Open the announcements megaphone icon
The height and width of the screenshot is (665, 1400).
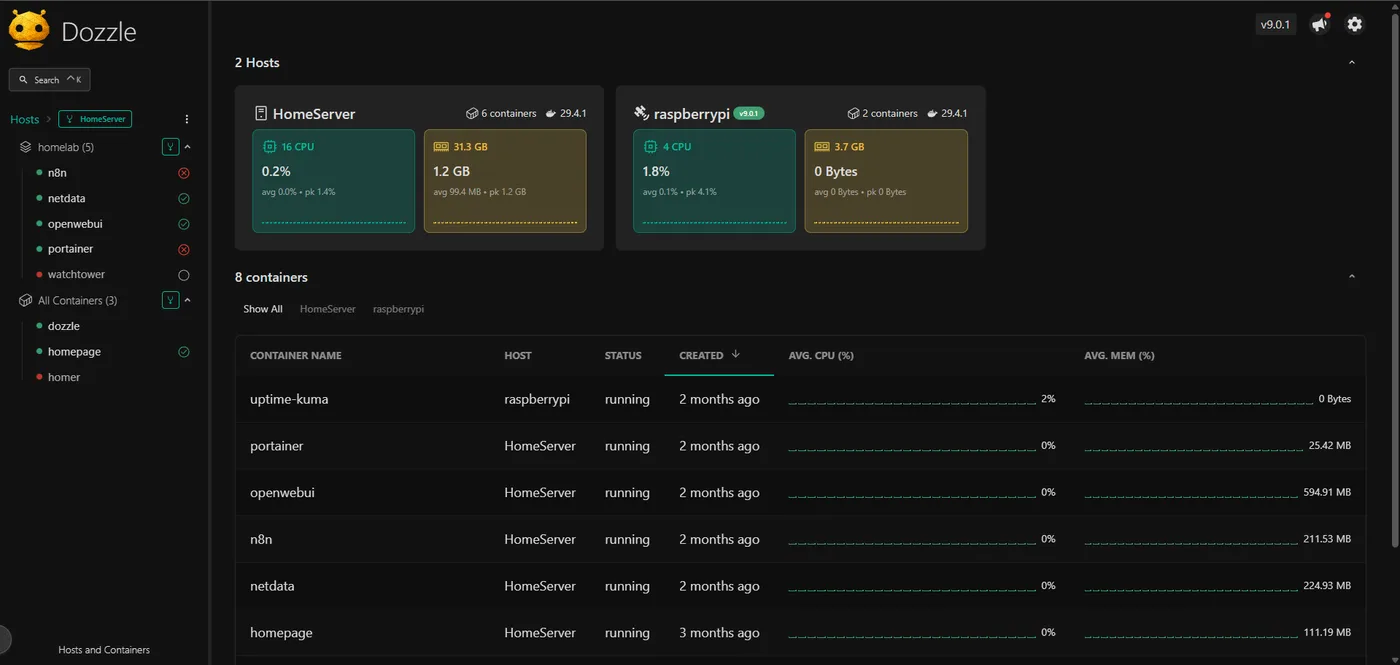coord(1320,24)
